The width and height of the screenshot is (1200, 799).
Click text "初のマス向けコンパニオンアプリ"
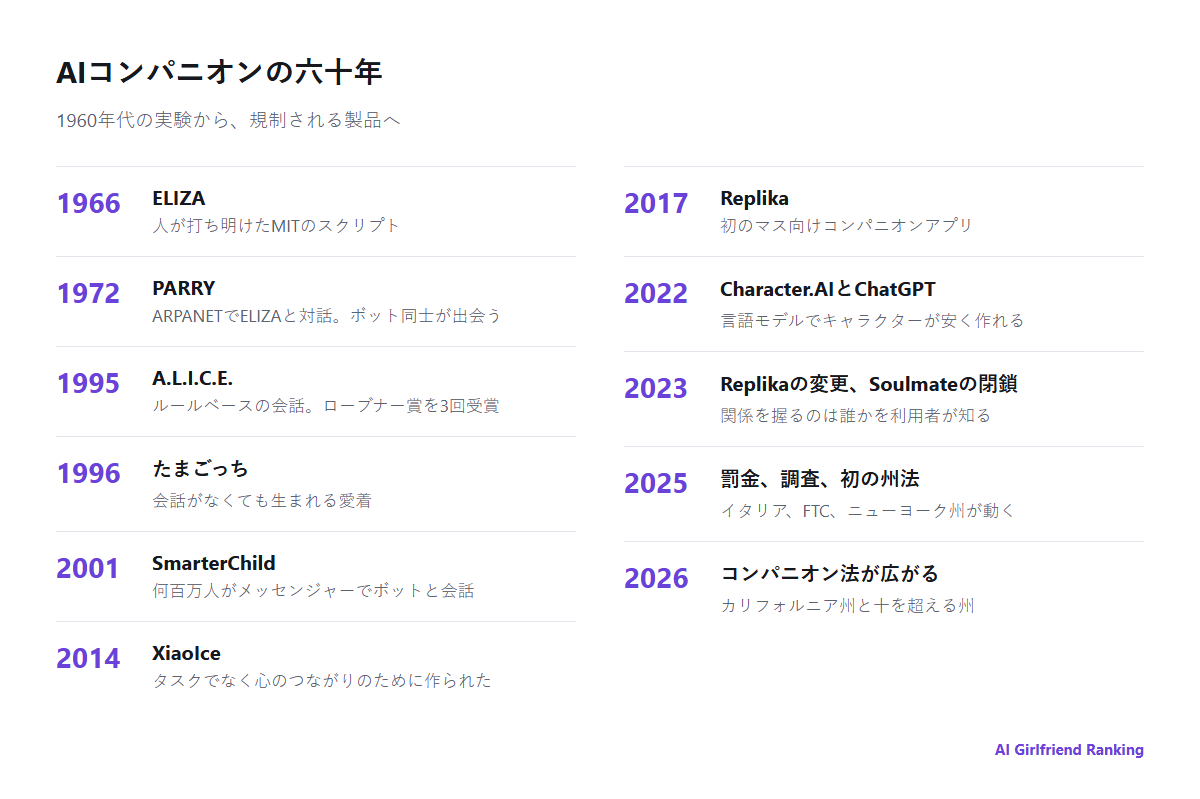tap(847, 226)
